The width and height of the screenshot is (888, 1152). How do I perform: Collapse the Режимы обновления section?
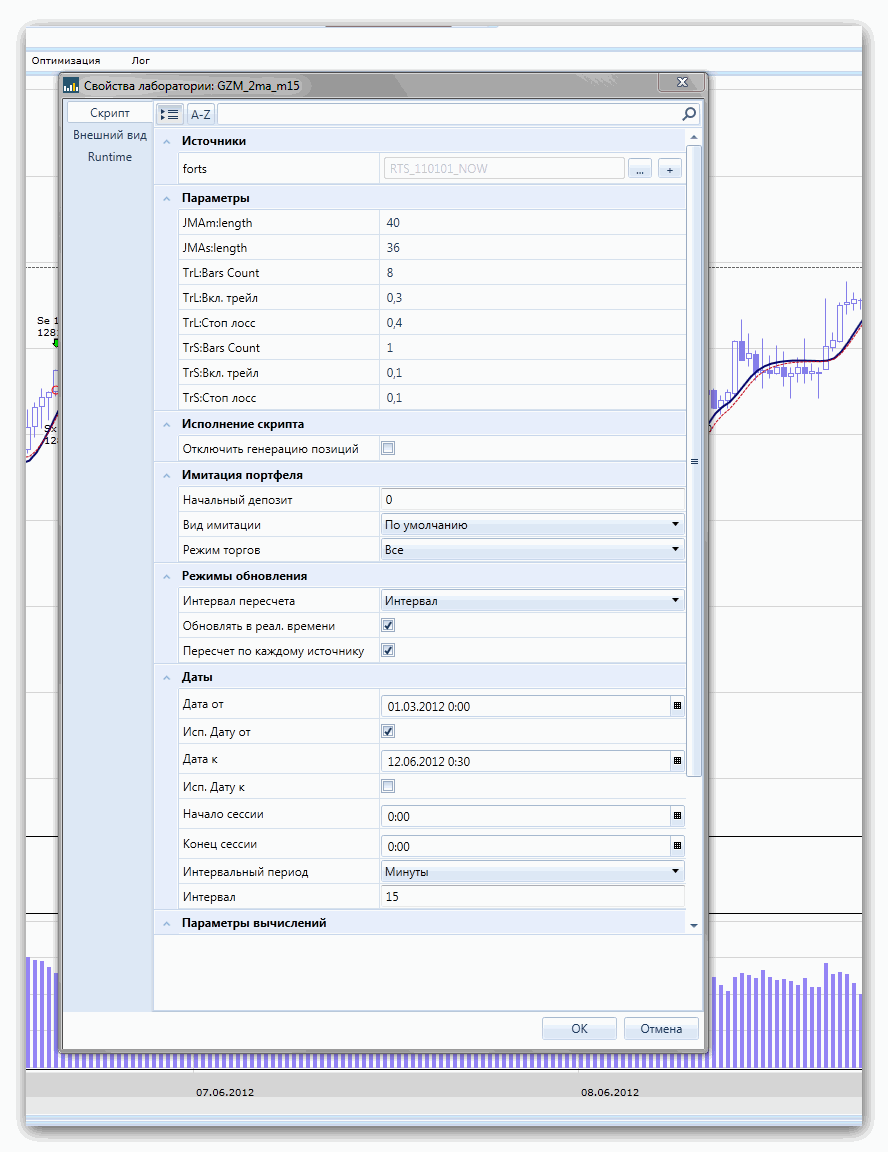(x=167, y=577)
